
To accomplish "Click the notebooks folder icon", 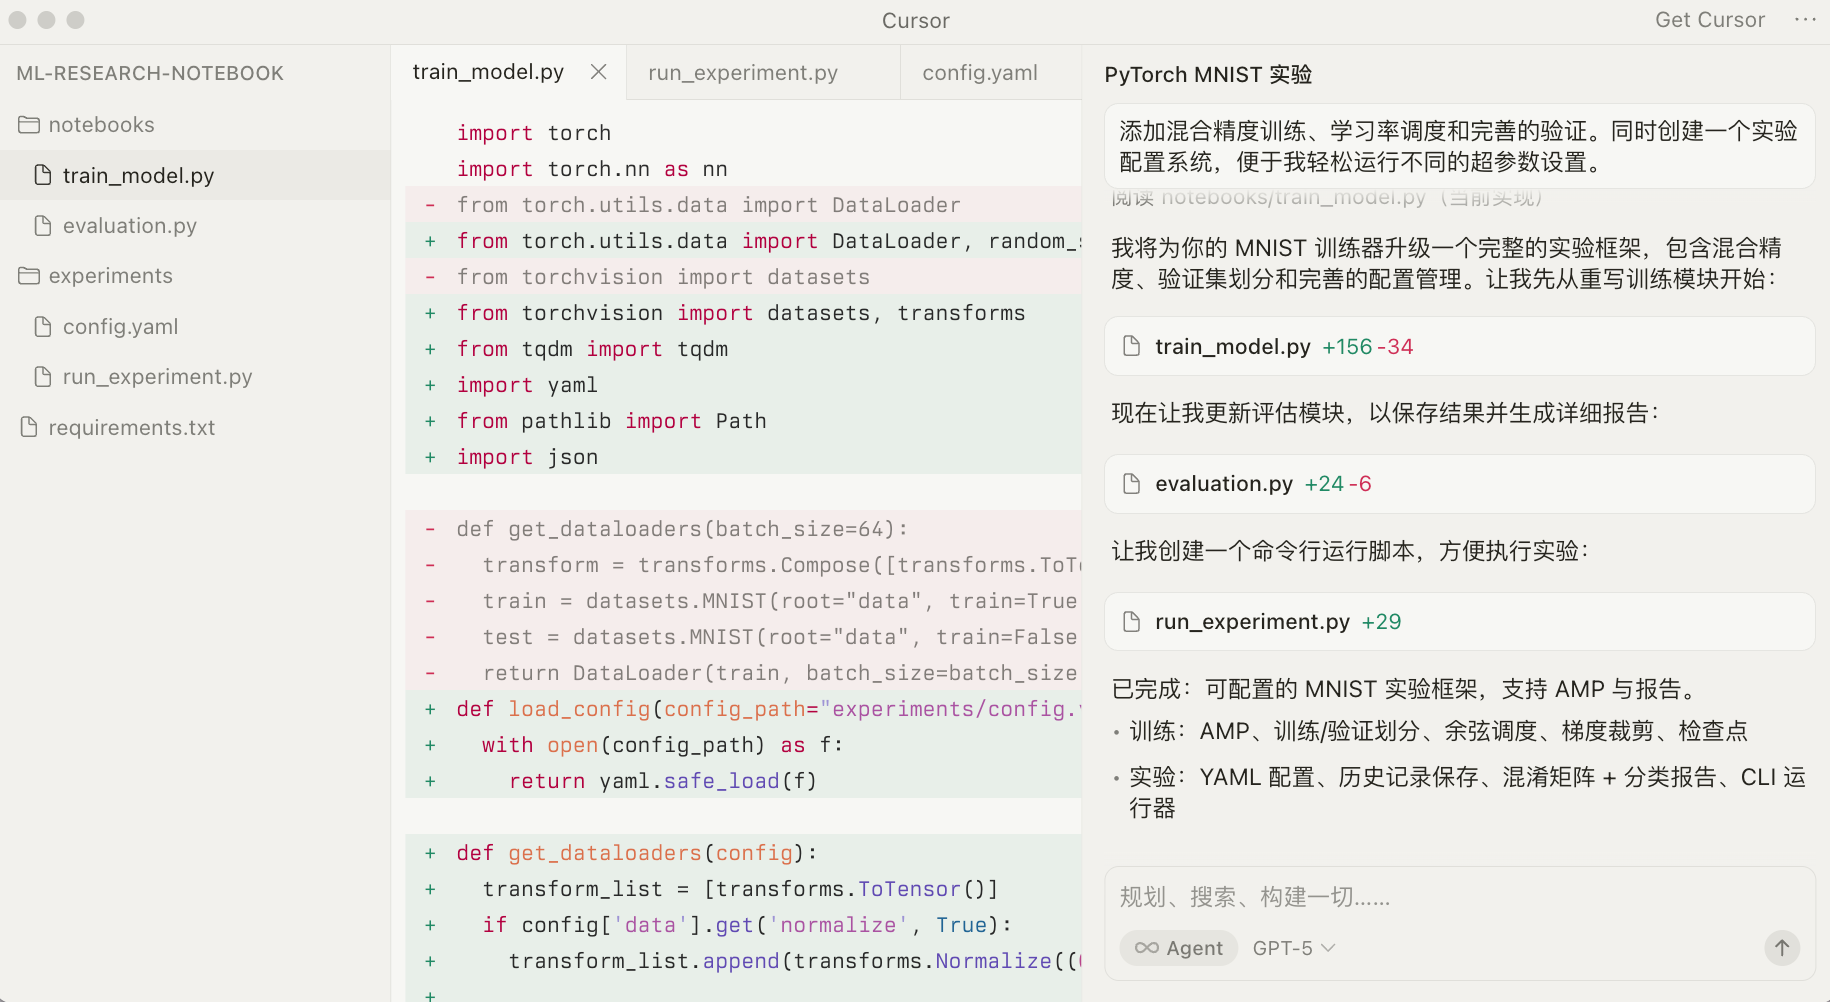I will (29, 125).
